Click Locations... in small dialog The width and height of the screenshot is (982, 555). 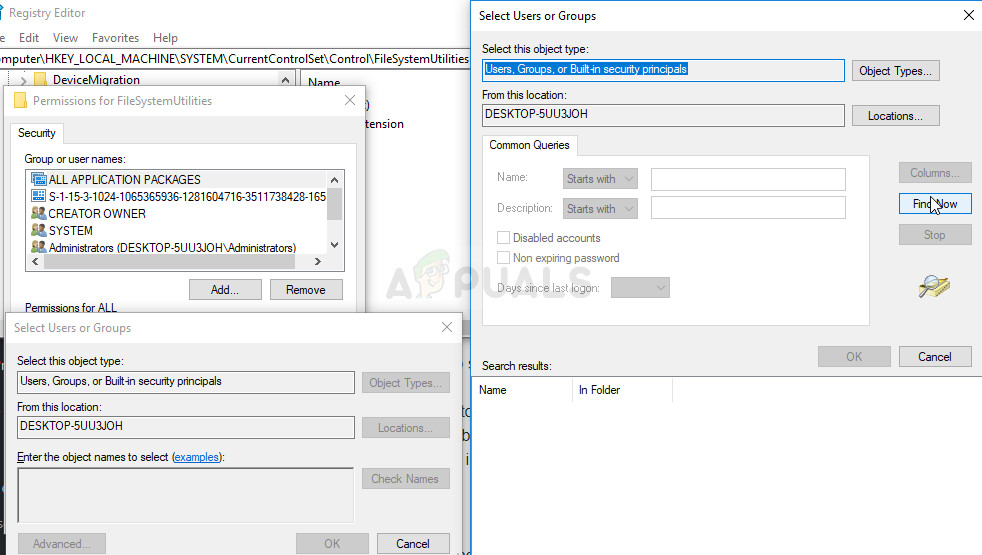click(x=405, y=428)
